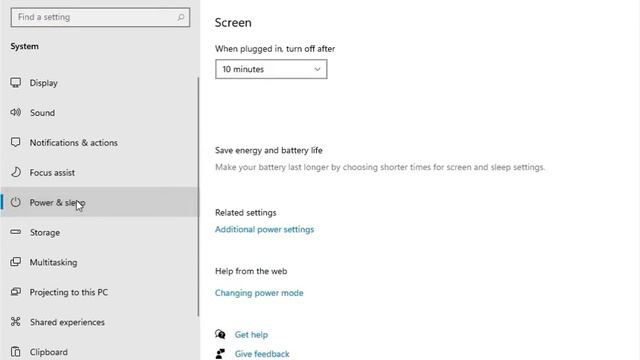
Task: Click the Get help chat icon
Action: pos(220,334)
